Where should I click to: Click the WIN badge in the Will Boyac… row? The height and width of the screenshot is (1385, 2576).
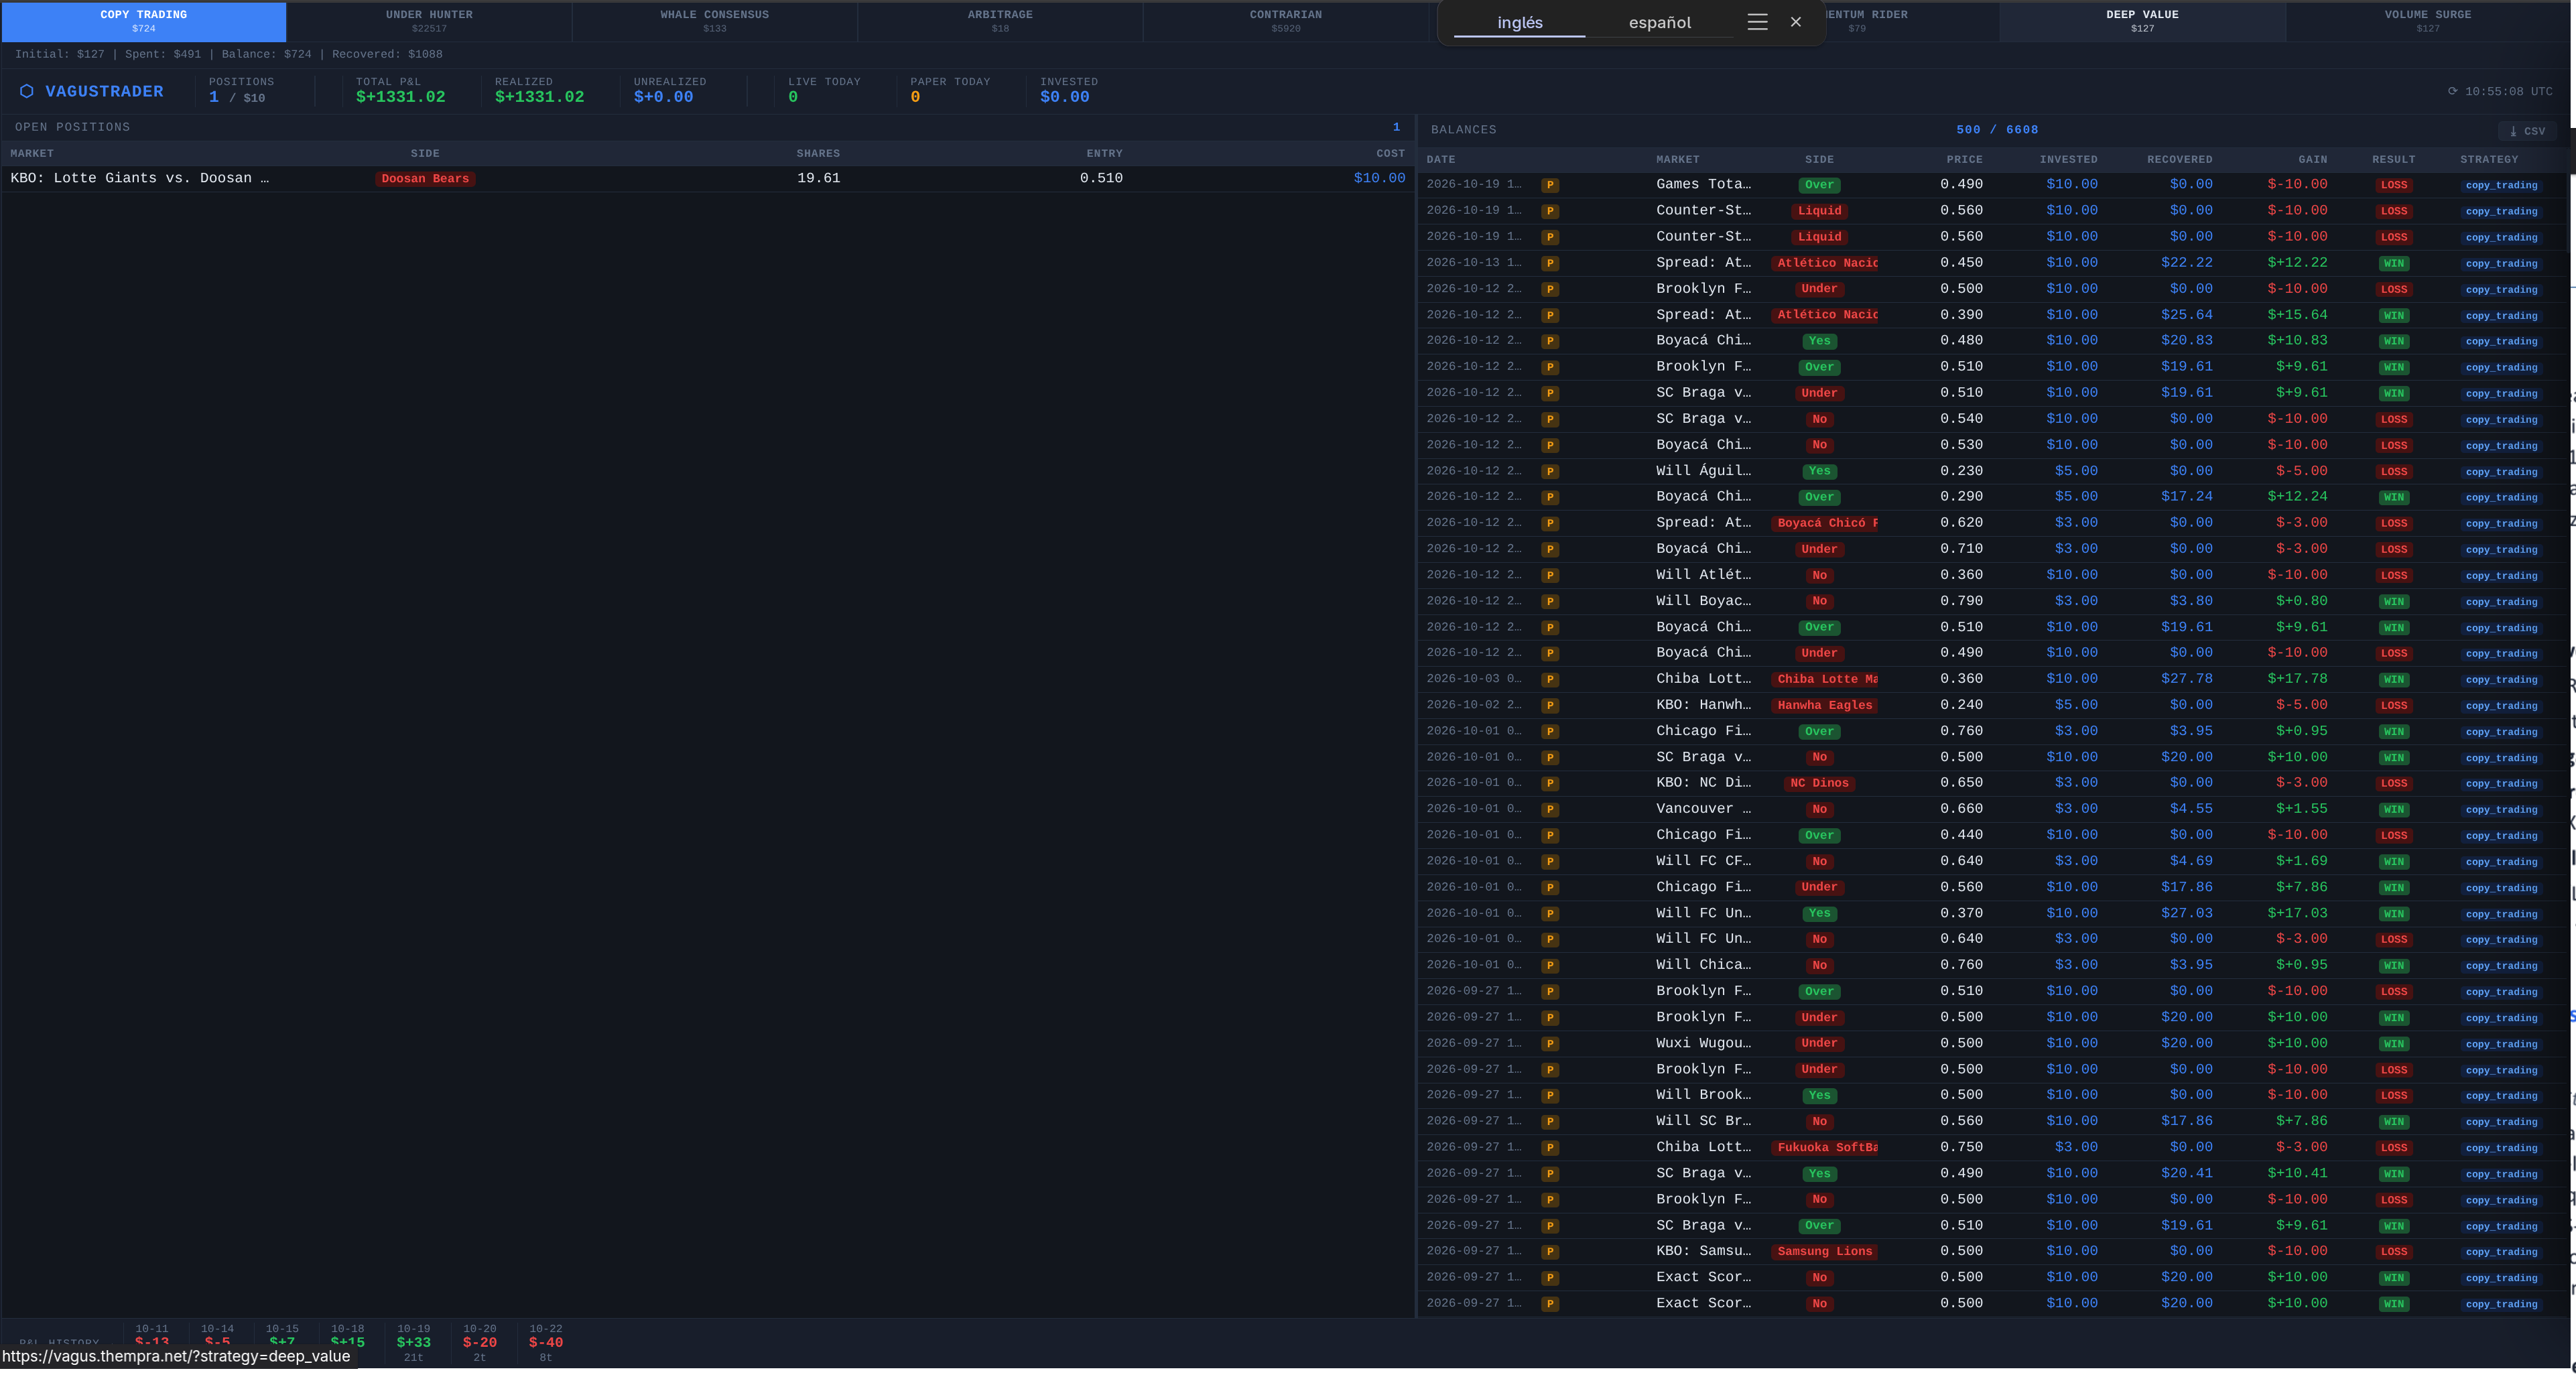pyautogui.click(x=2394, y=602)
